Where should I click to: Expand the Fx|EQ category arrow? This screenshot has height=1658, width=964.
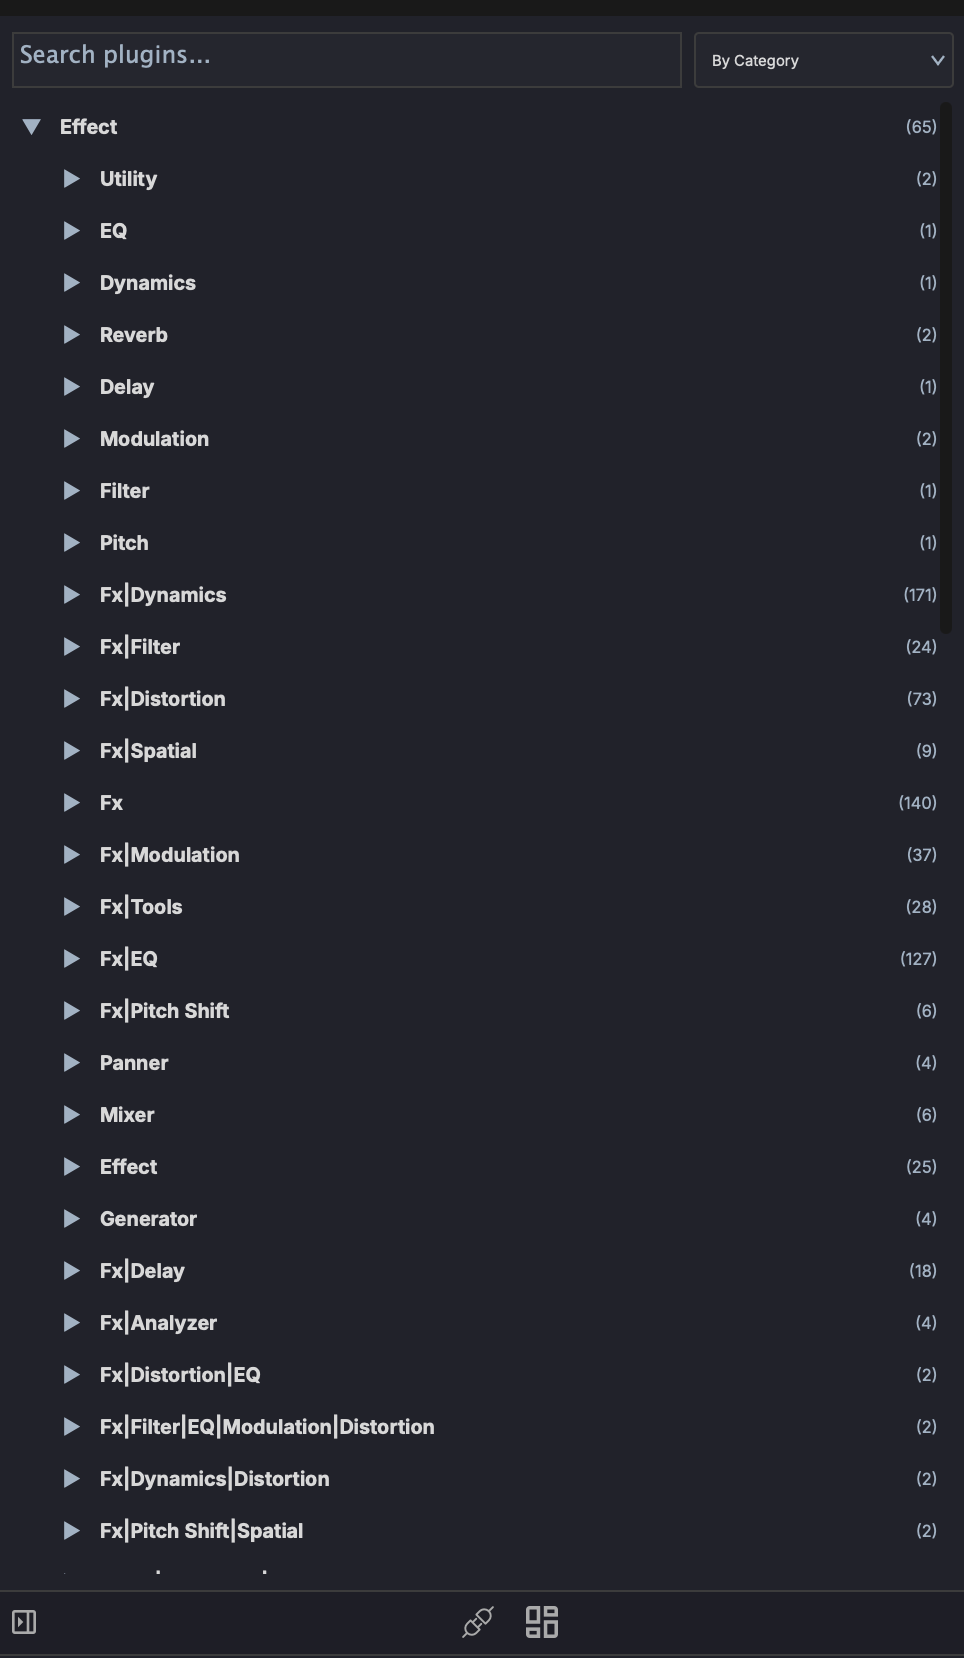click(71, 959)
